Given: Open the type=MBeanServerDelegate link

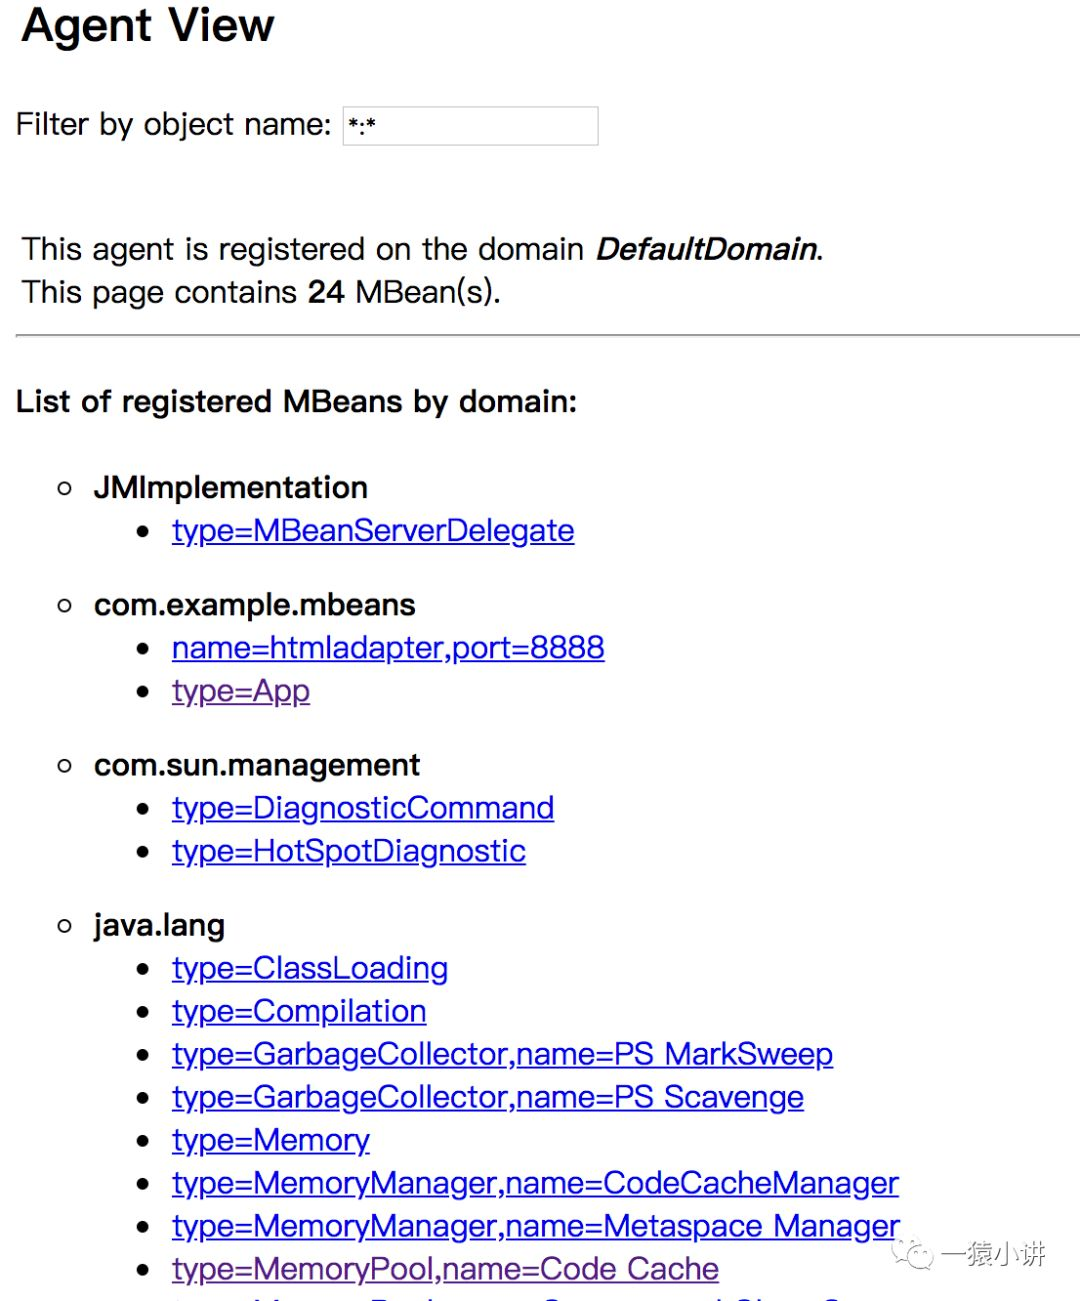Looking at the screenshot, I should 373,531.
